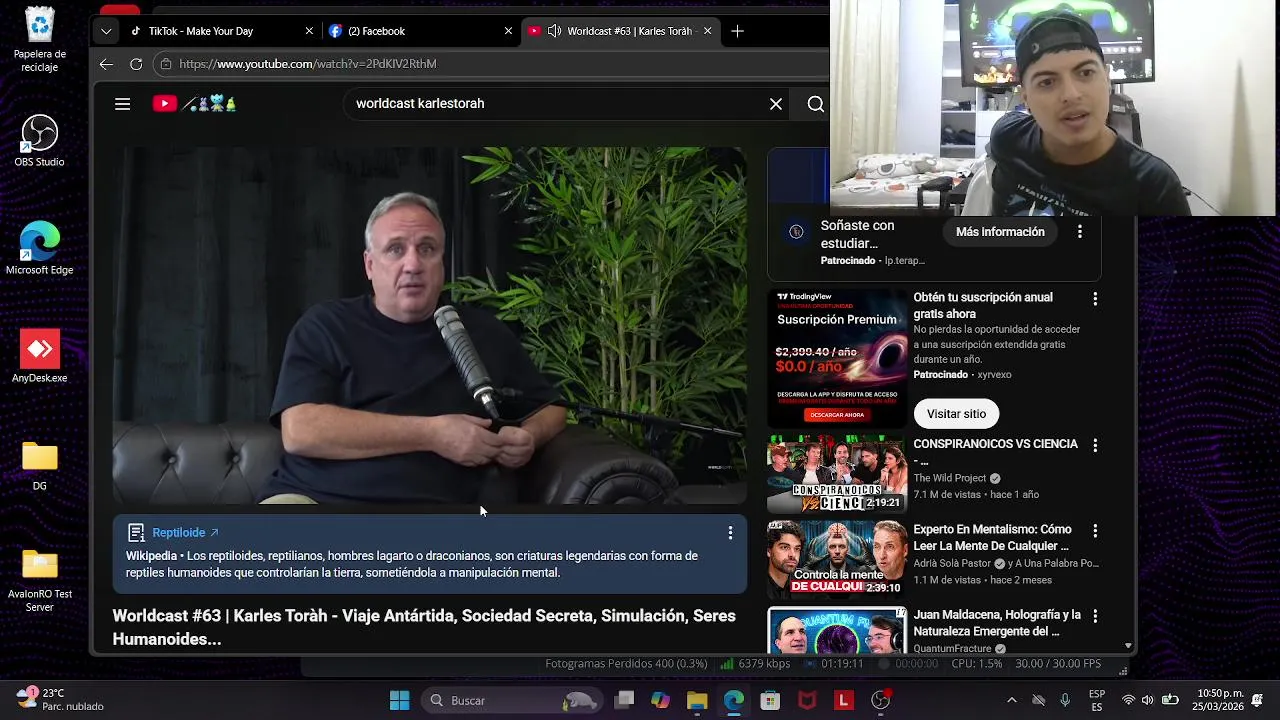Open the weather widget 23°C Parc. nublado
The width and height of the screenshot is (1280, 720).
tap(60, 699)
